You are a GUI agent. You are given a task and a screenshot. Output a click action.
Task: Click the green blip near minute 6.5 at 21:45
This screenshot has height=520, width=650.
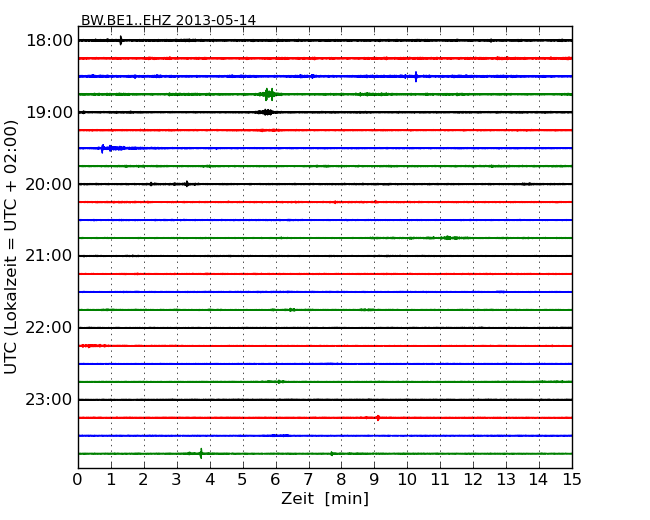pos(292,310)
